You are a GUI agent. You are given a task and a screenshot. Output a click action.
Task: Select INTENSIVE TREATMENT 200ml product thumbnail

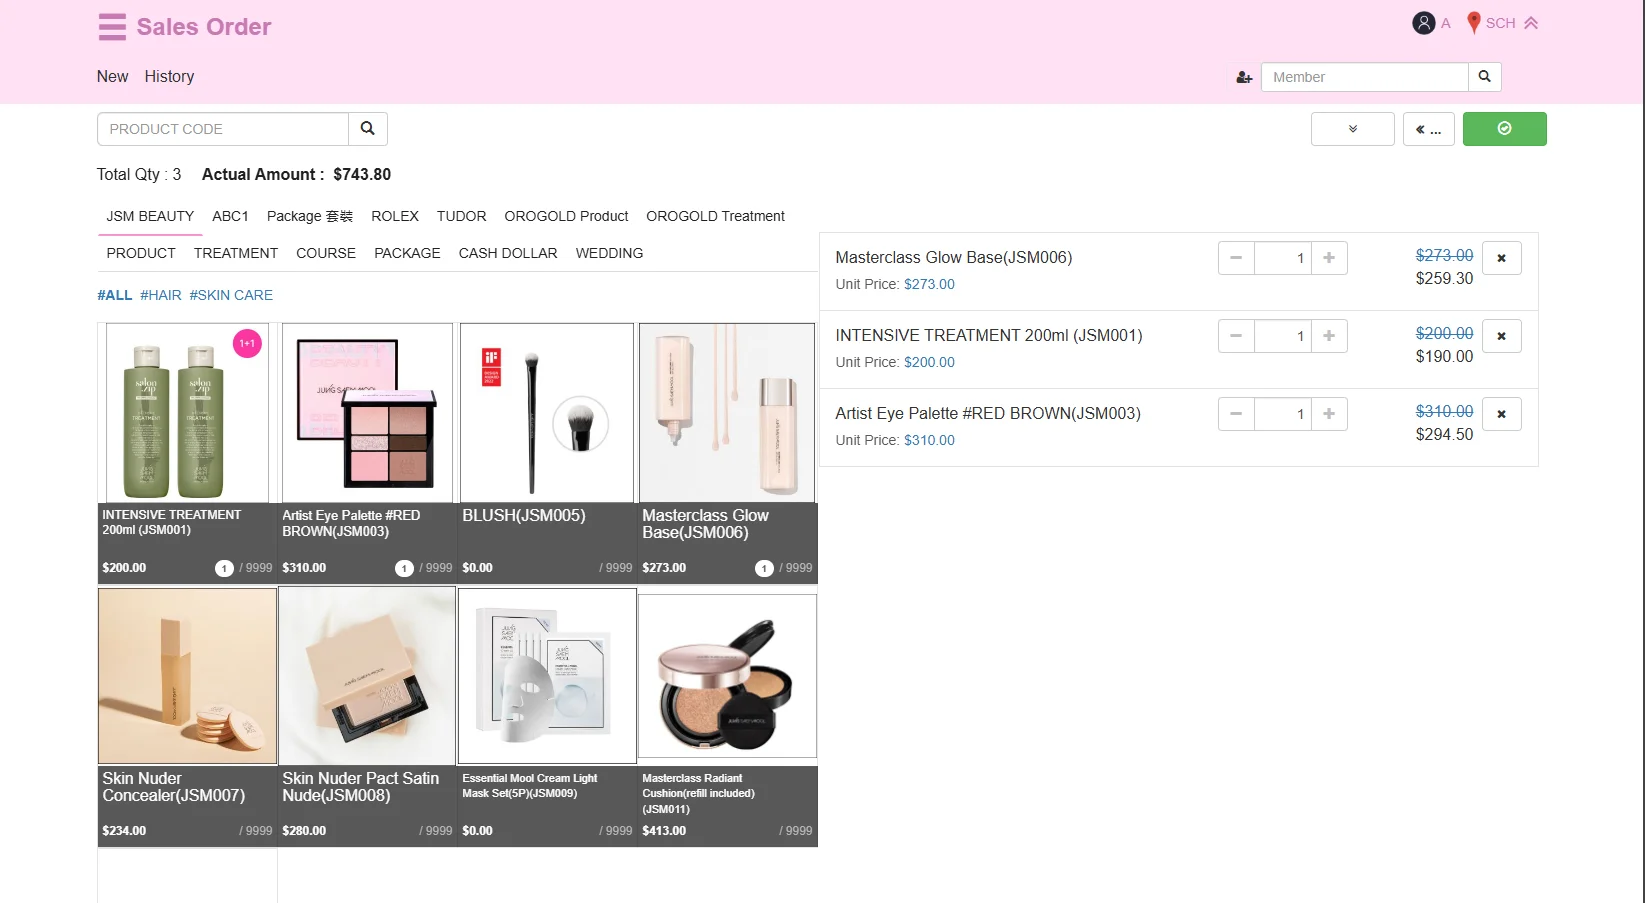[x=187, y=412]
